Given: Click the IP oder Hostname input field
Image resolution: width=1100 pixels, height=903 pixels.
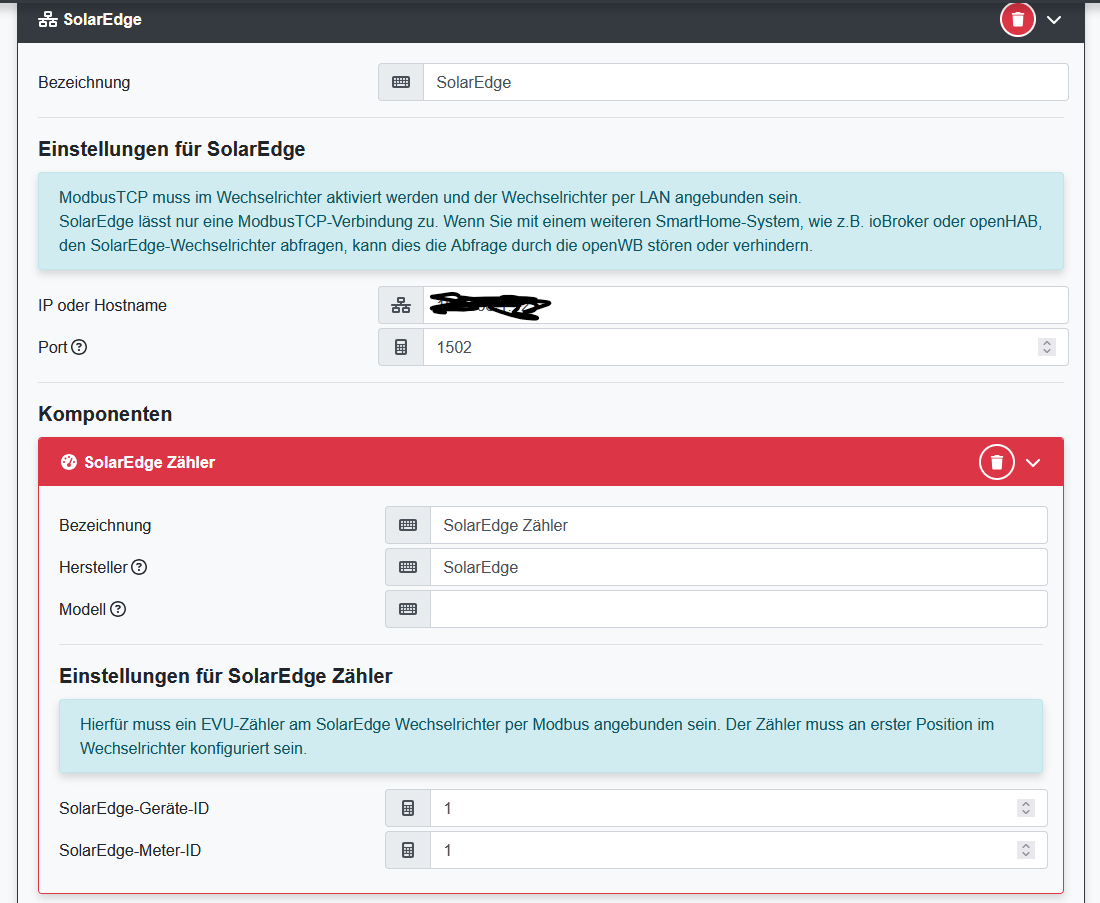Looking at the screenshot, I should coord(745,305).
